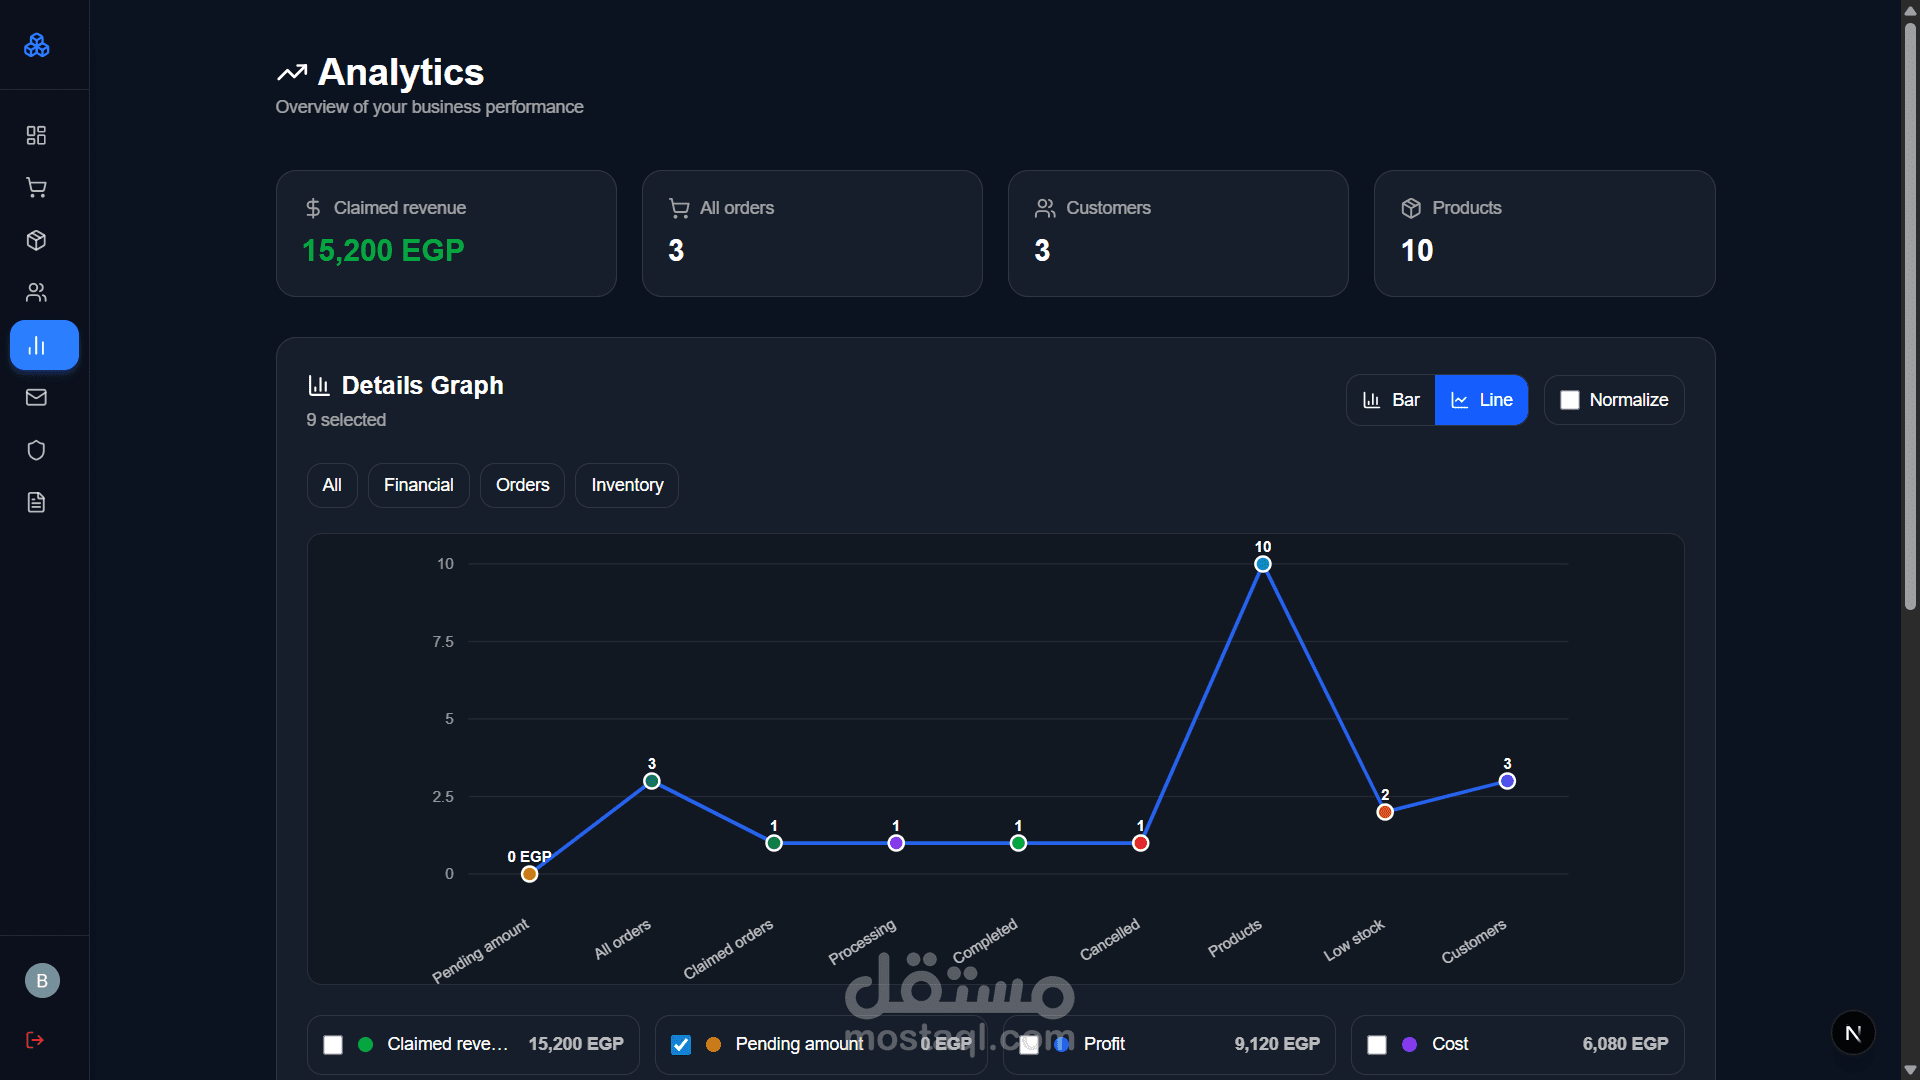The image size is (1920, 1080).
Task: Click the orange Pending amount color dot
Action: pyautogui.click(x=713, y=1044)
